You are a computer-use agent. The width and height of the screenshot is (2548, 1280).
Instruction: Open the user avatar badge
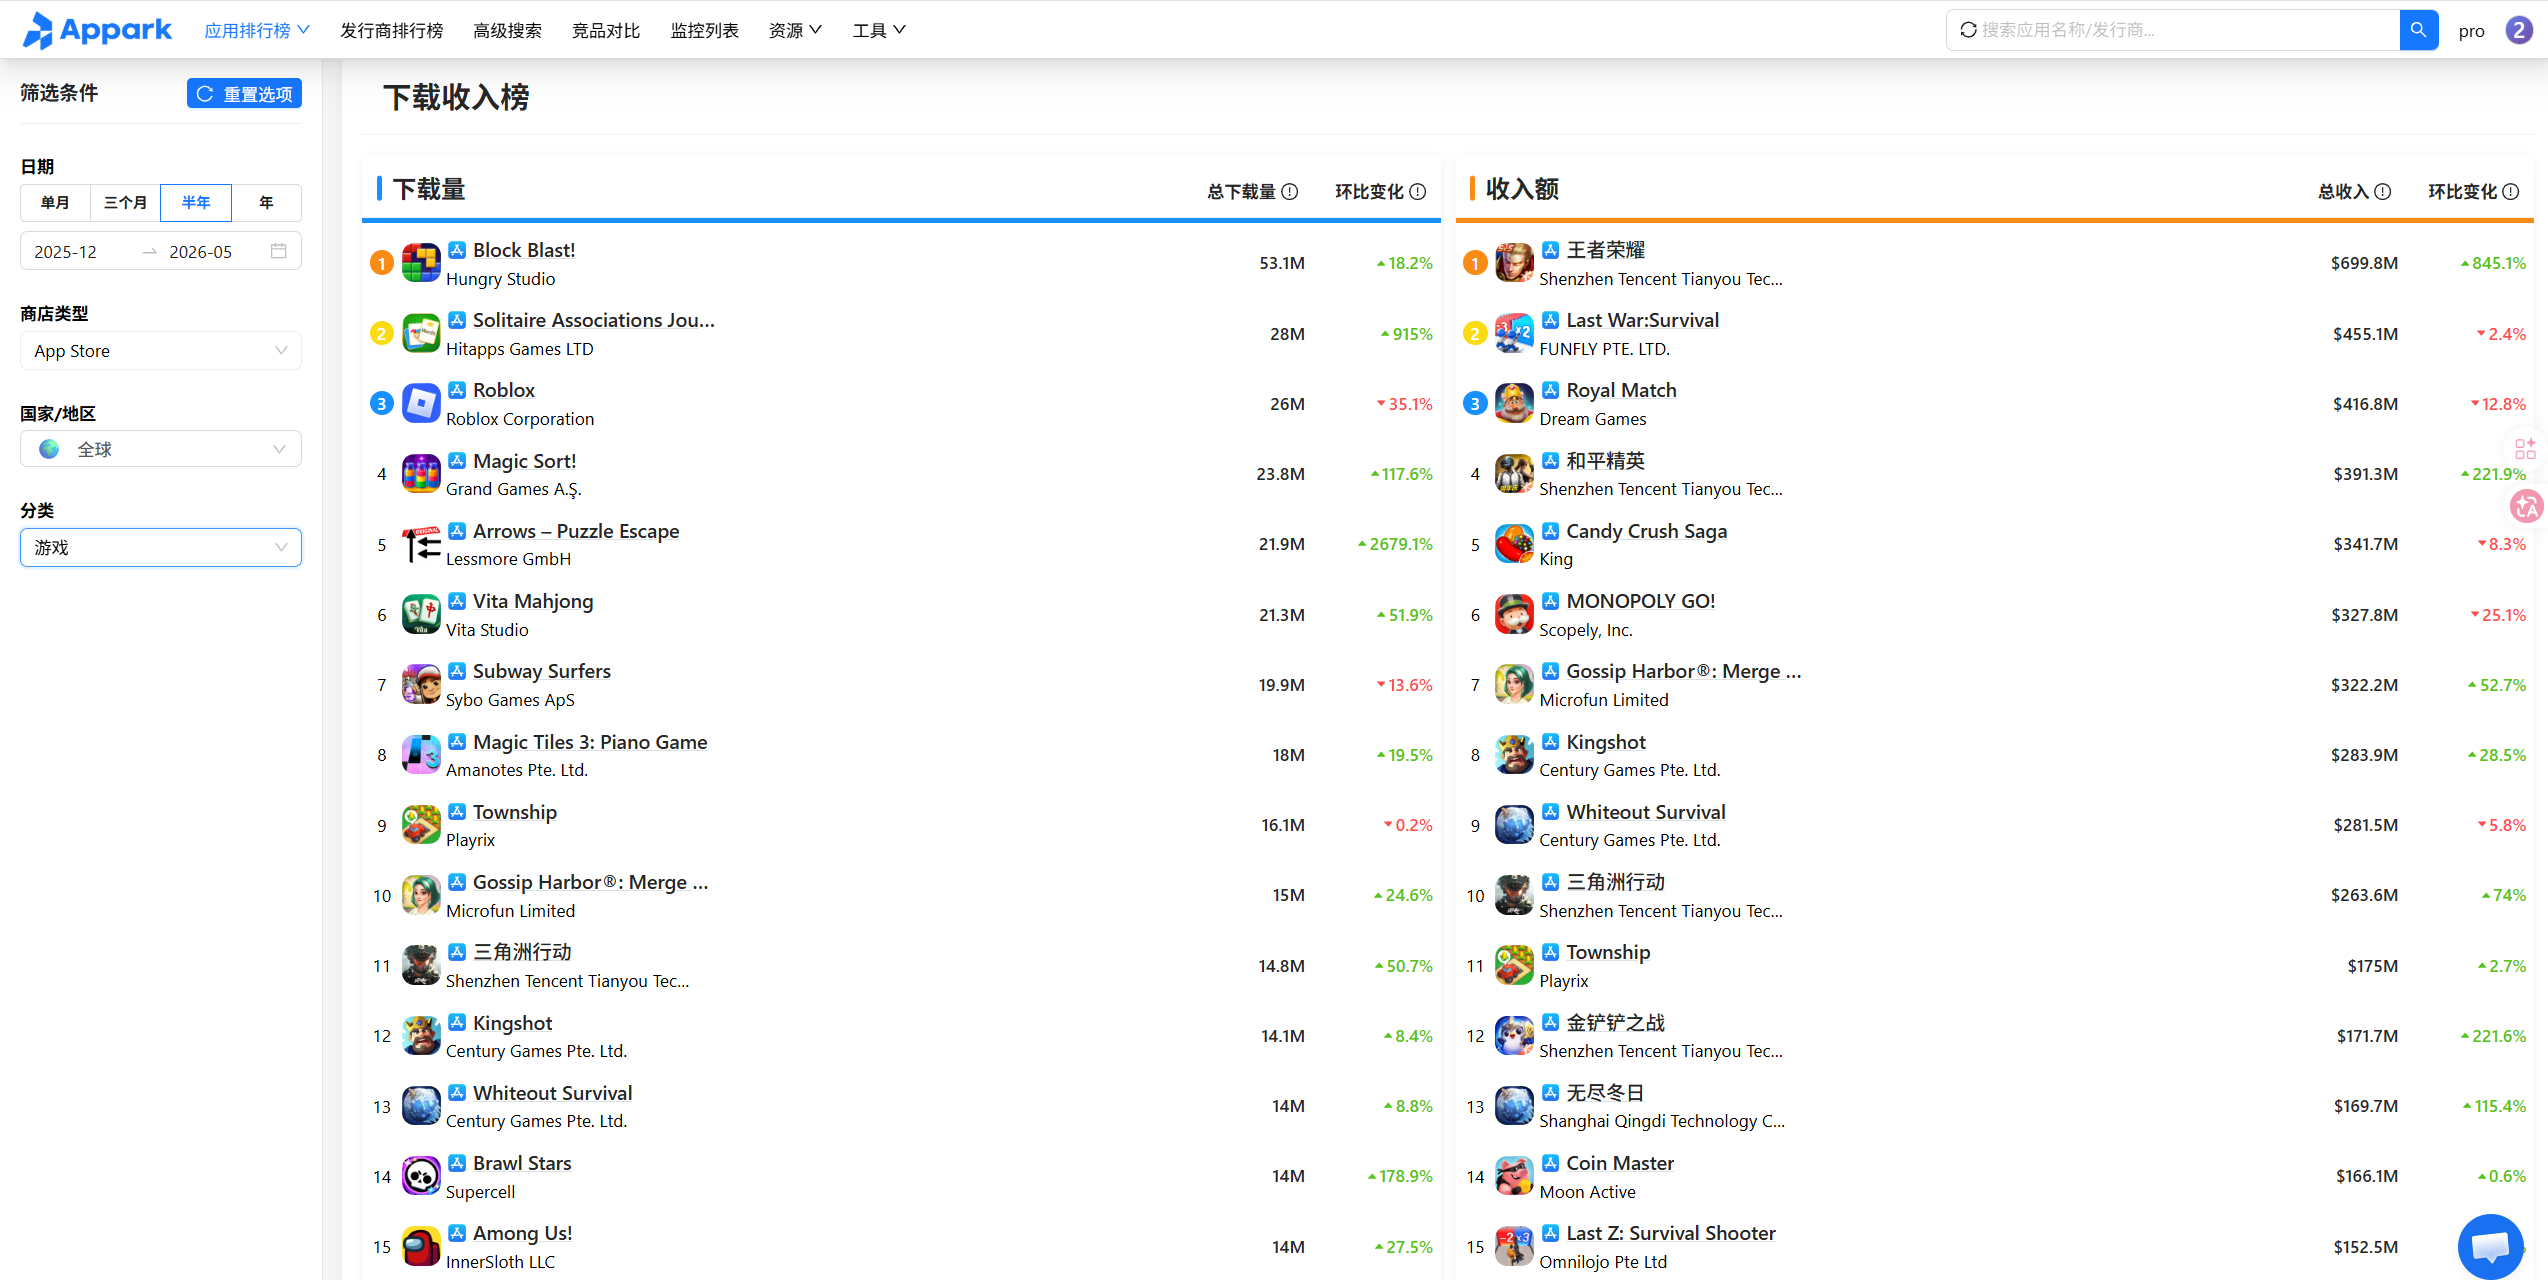2519,30
